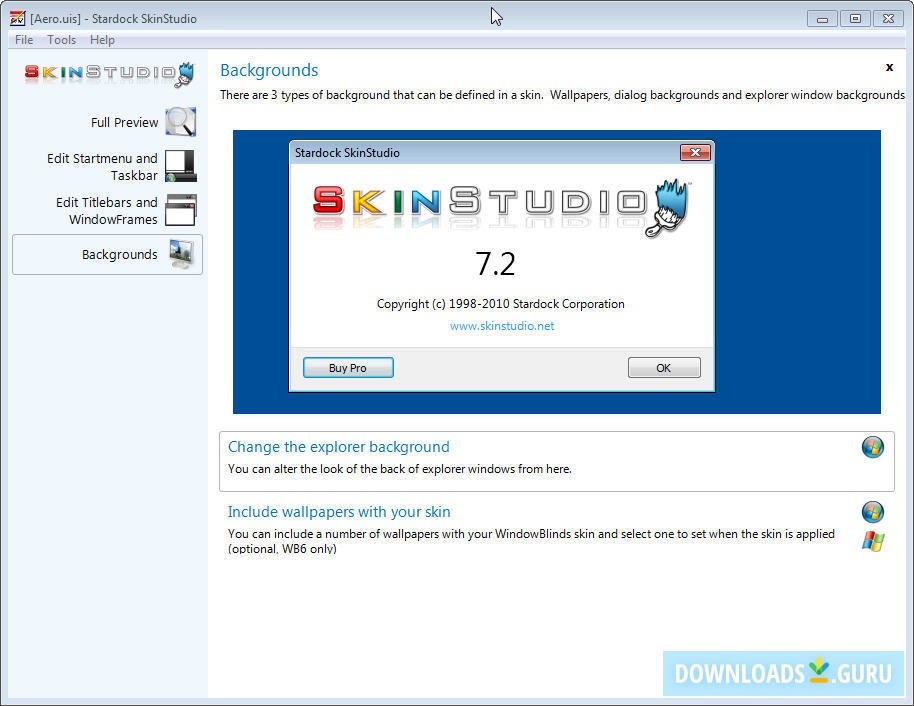The image size is (914, 706).
Task: Select the Full Preview label
Action: pos(124,122)
